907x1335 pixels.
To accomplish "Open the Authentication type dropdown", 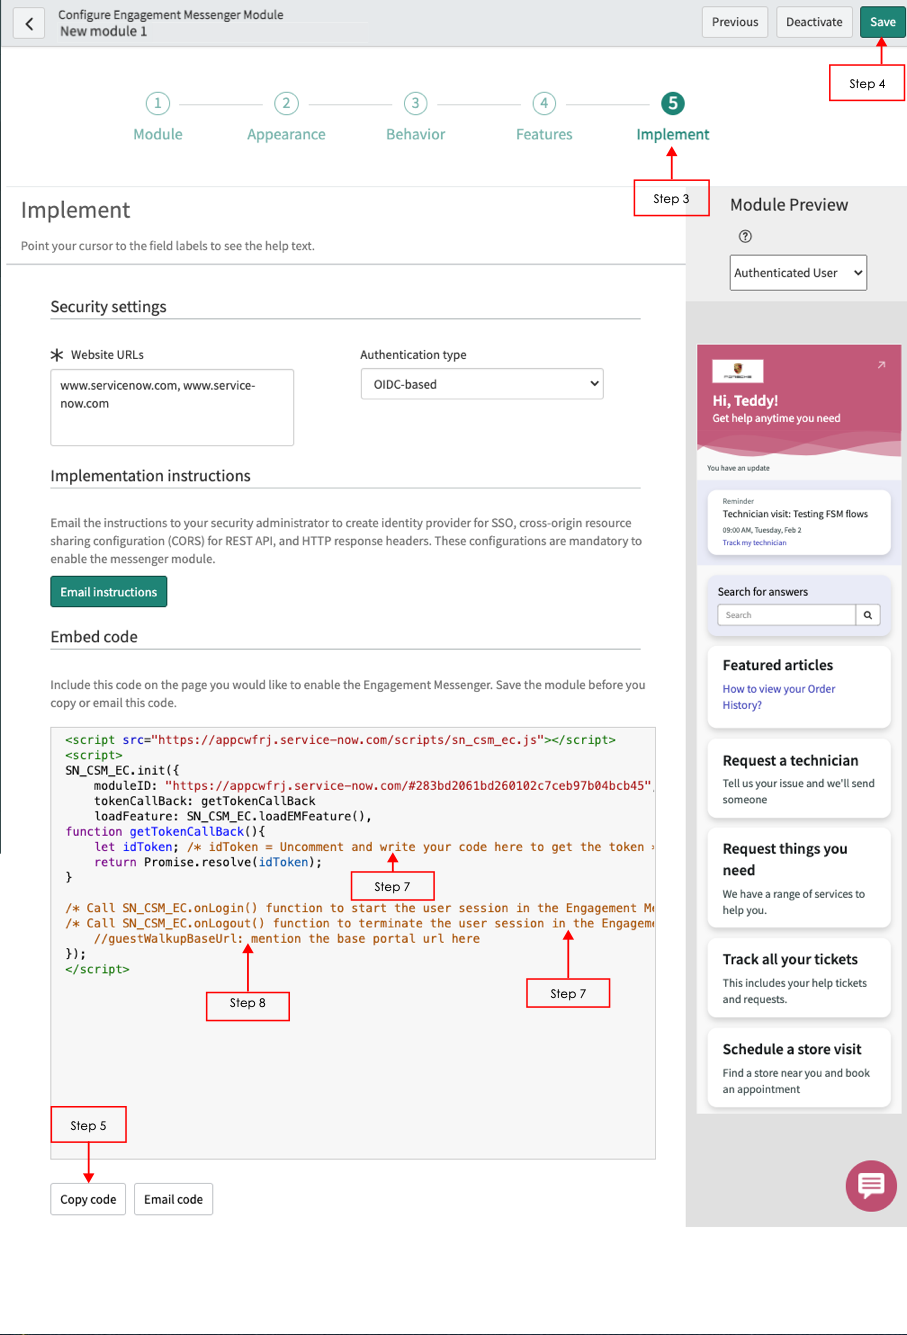I will point(482,384).
